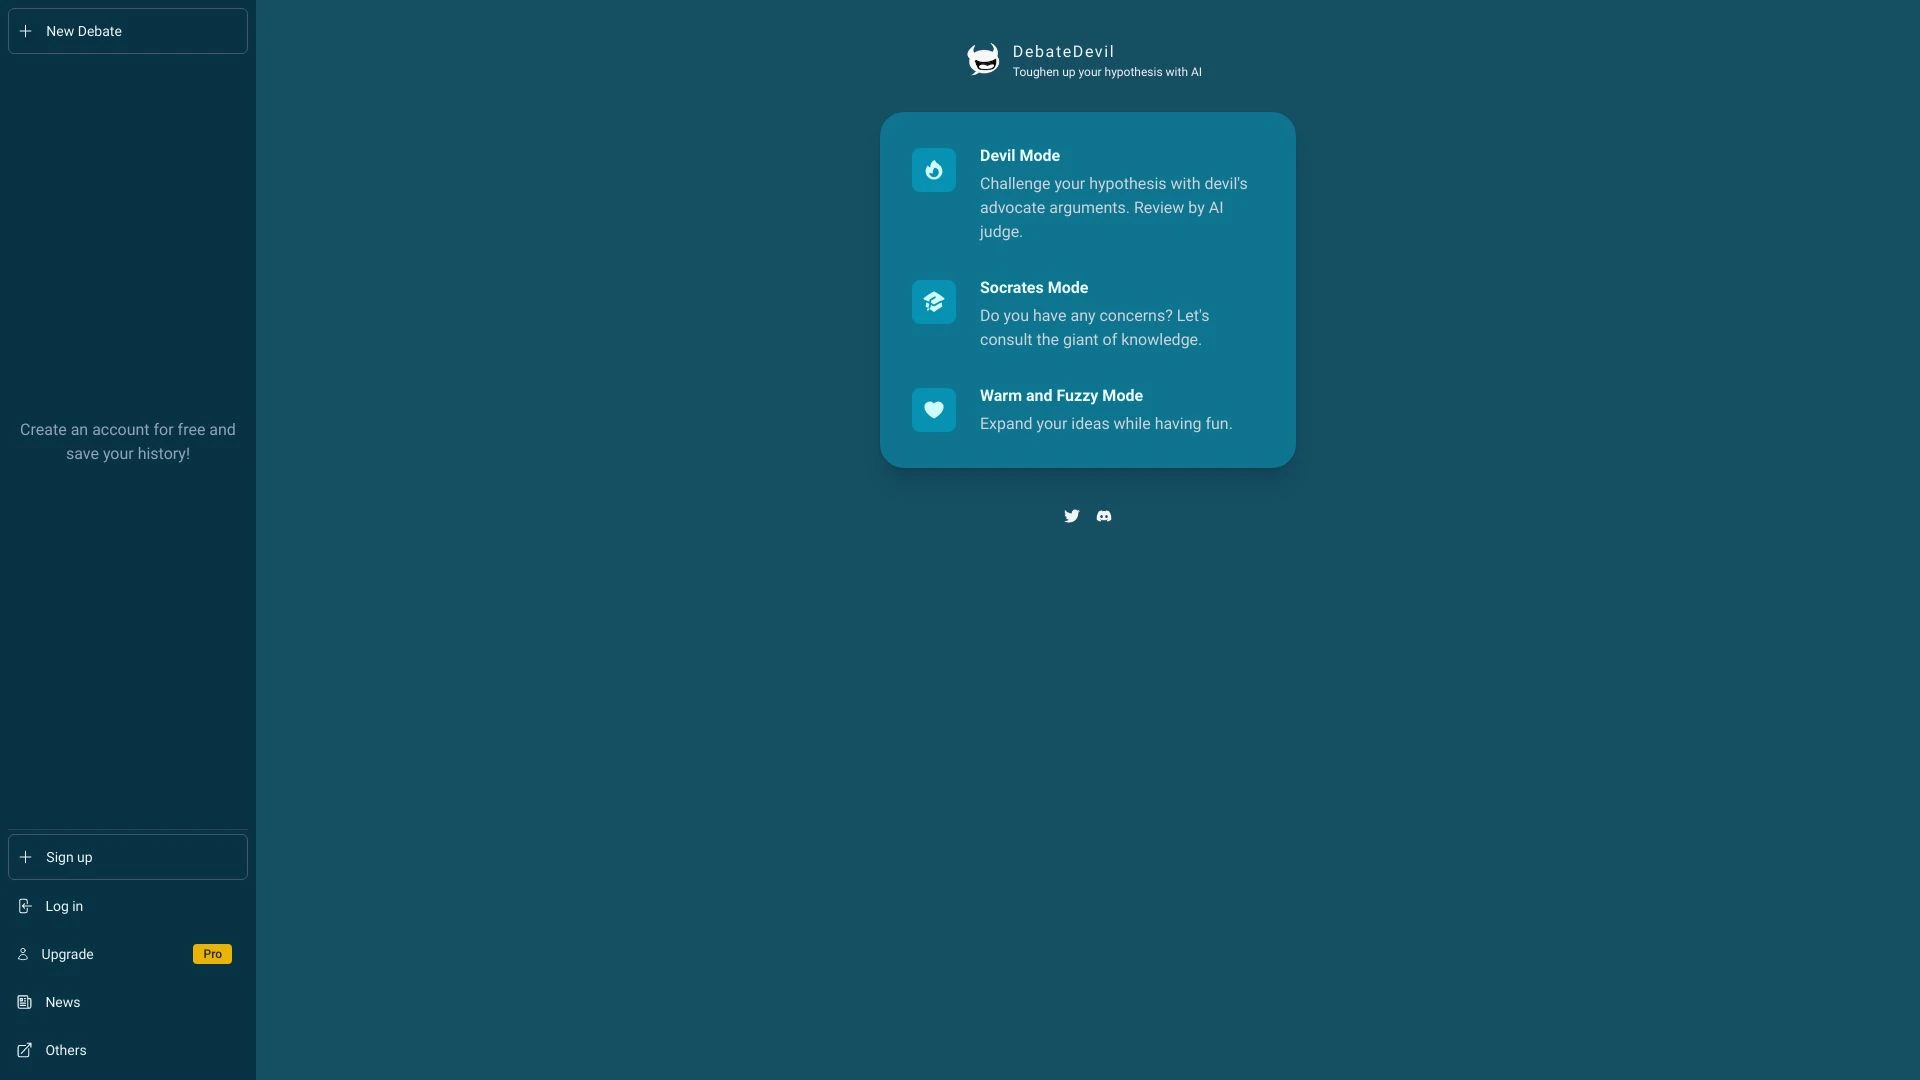Click the Log in key icon

tap(24, 906)
